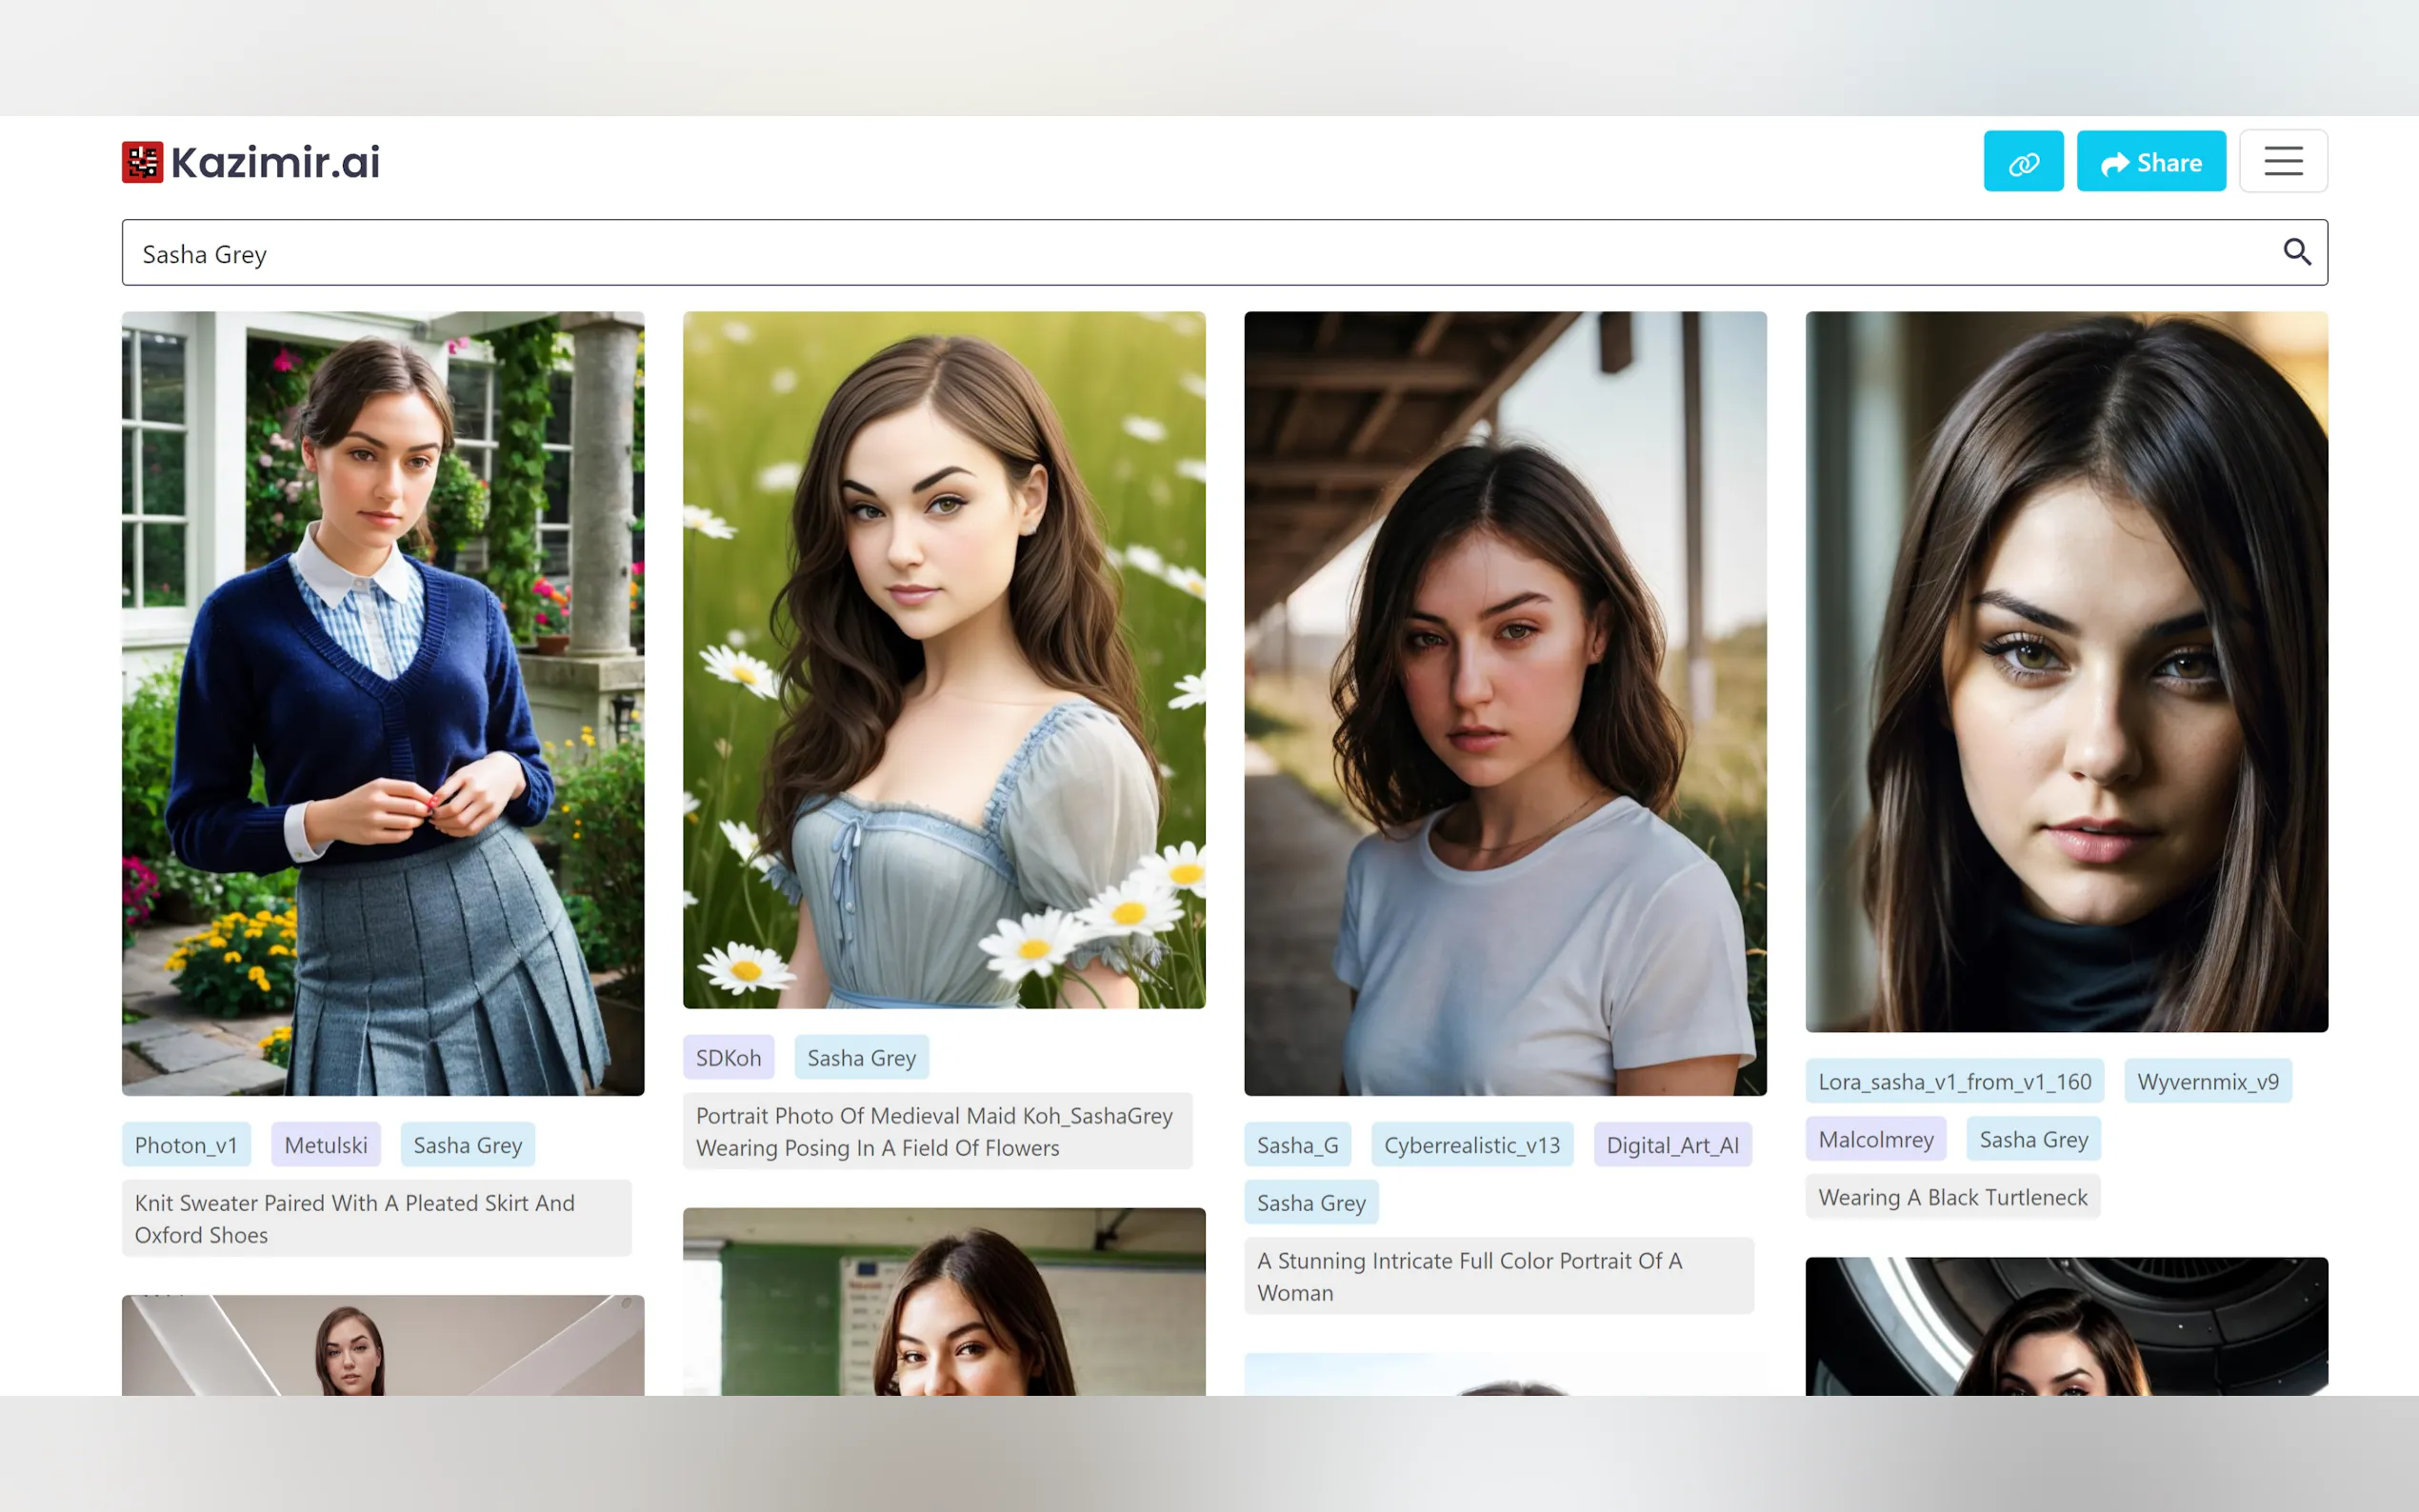Image resolution: width=2419 pixels, height=1512 pixels.
Task: Click the Share button
Action: point(2150,162)
